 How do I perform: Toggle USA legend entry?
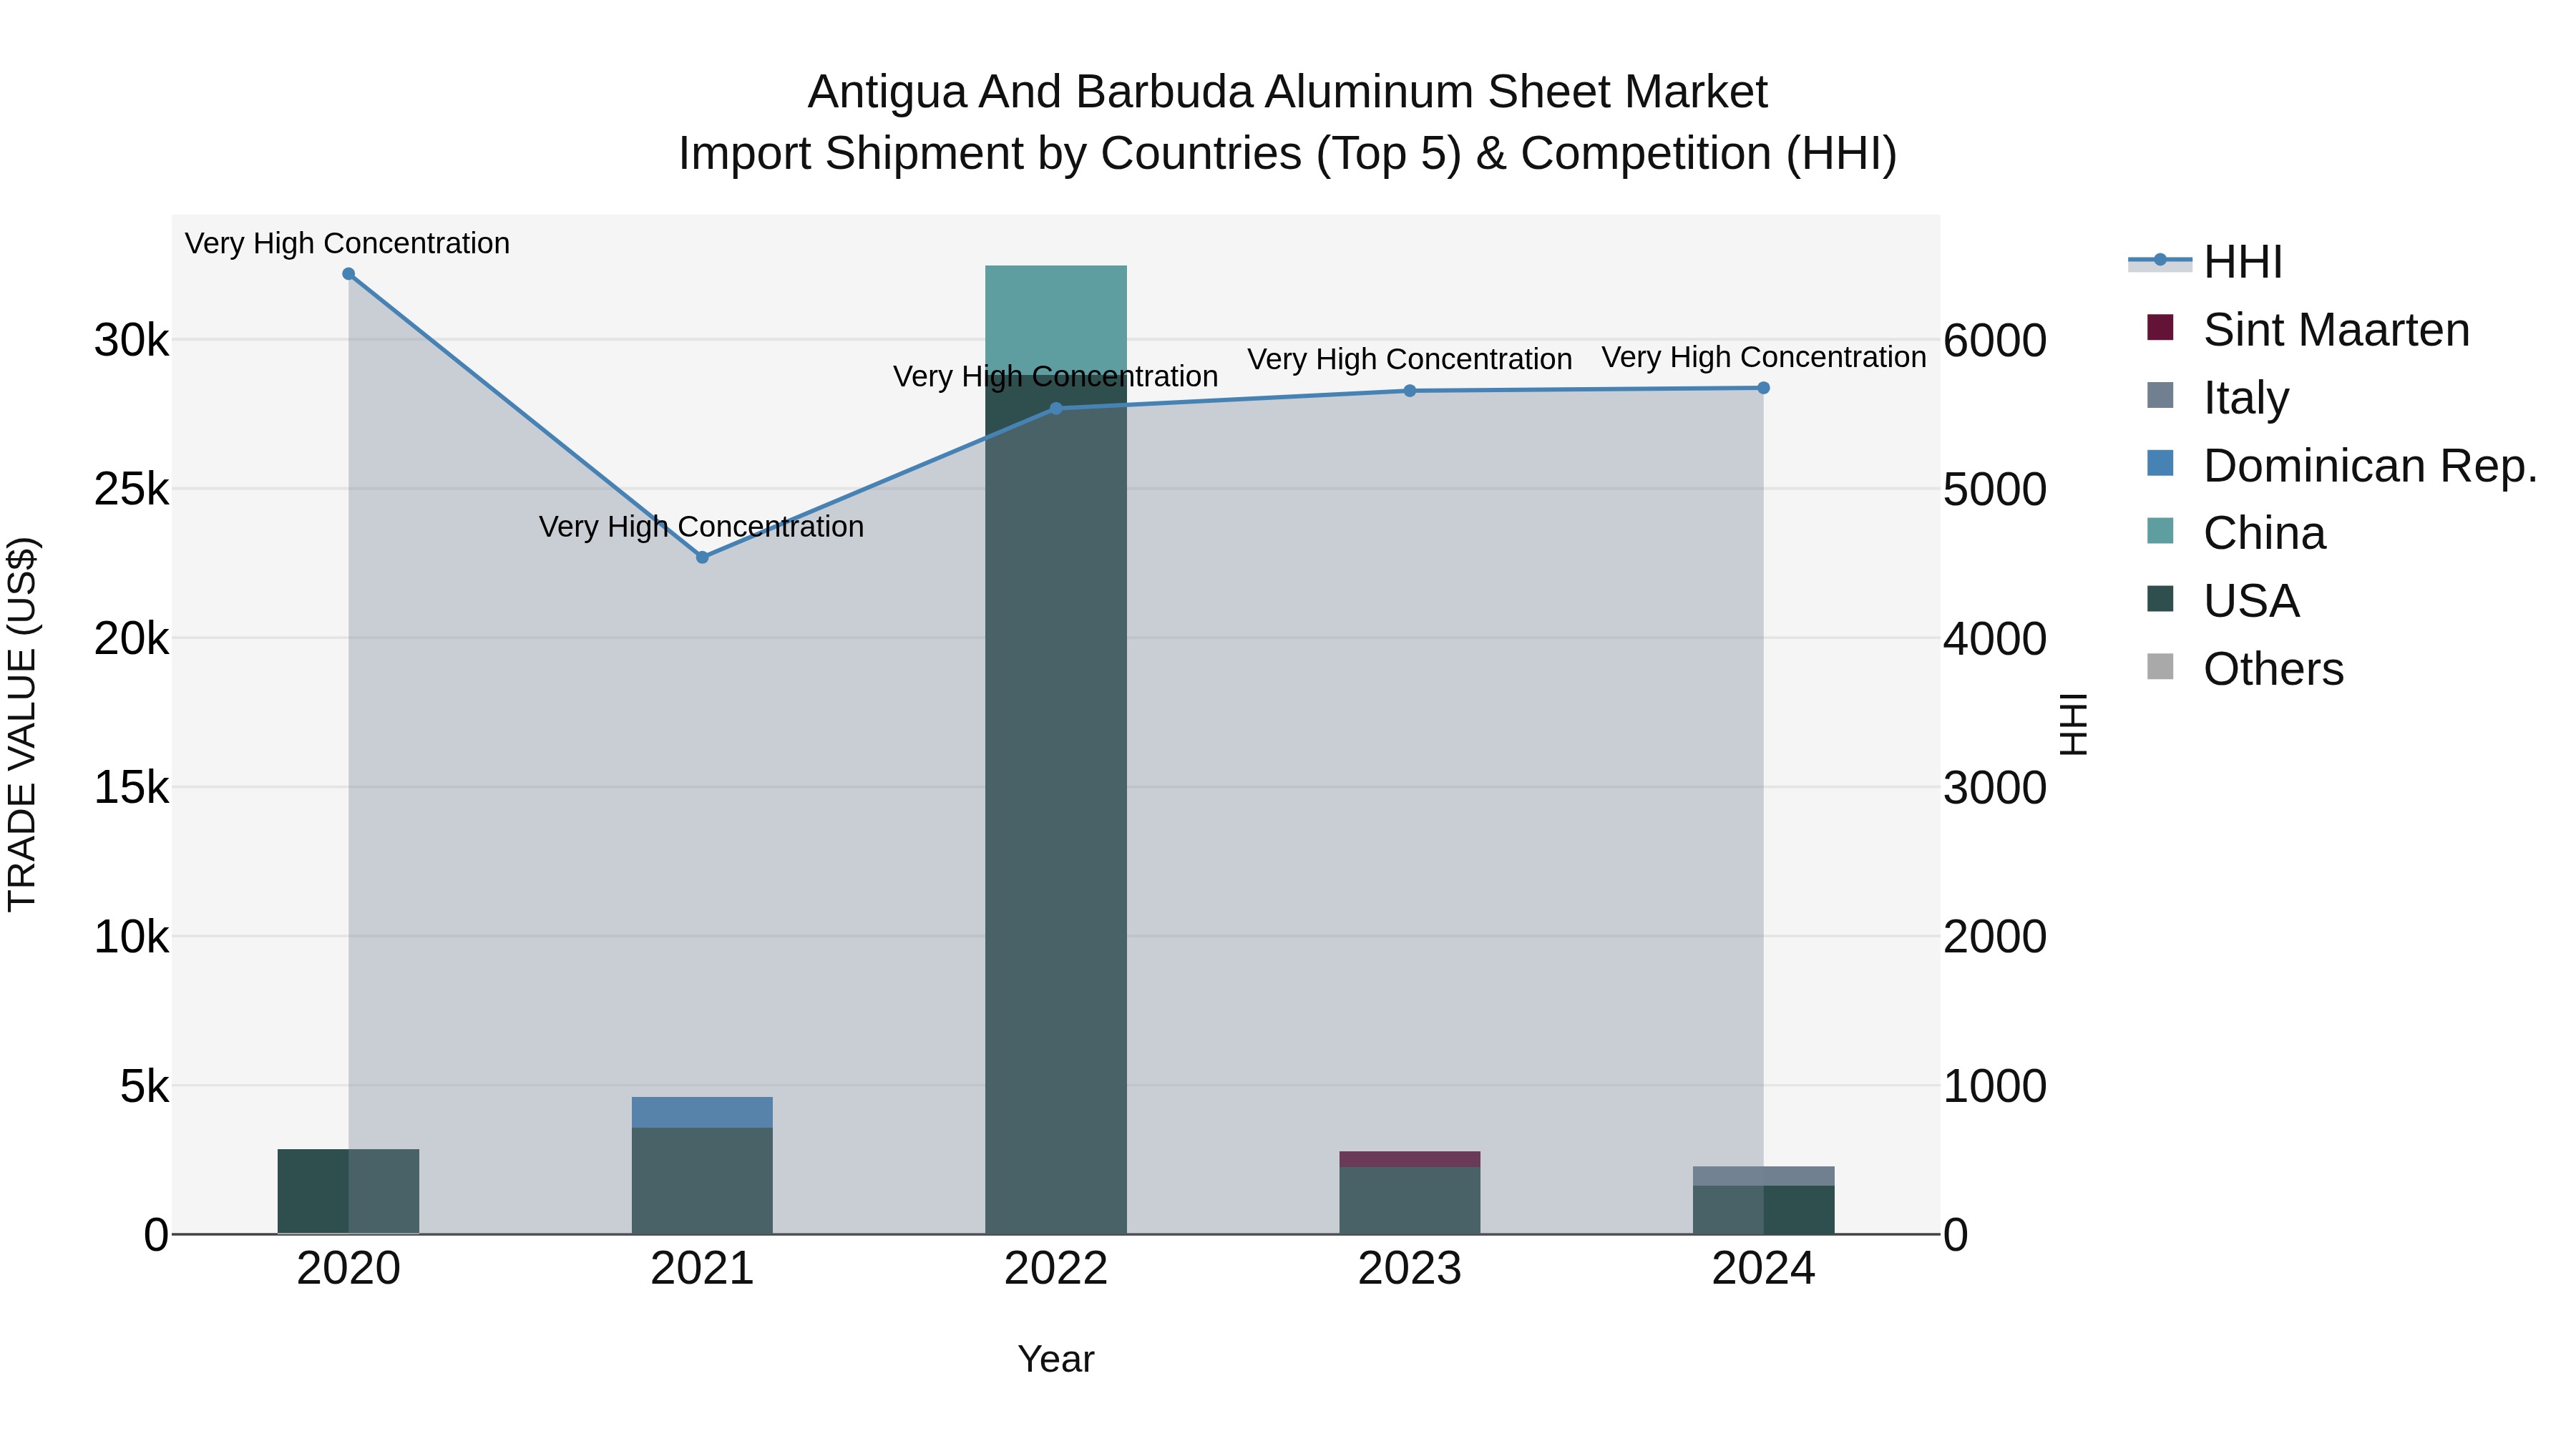click(x=2223, y=601)
